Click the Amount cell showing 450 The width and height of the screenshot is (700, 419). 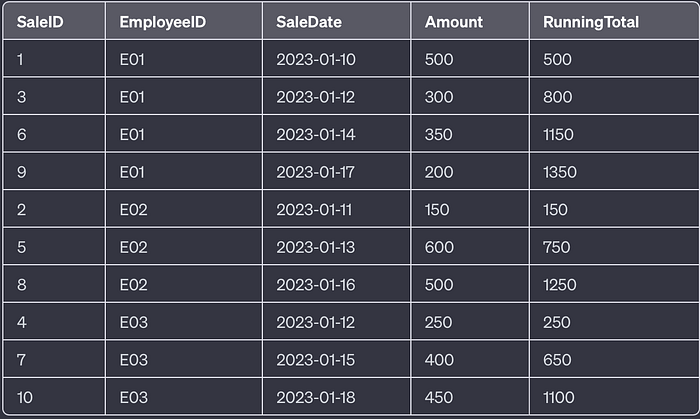[470, 397]
